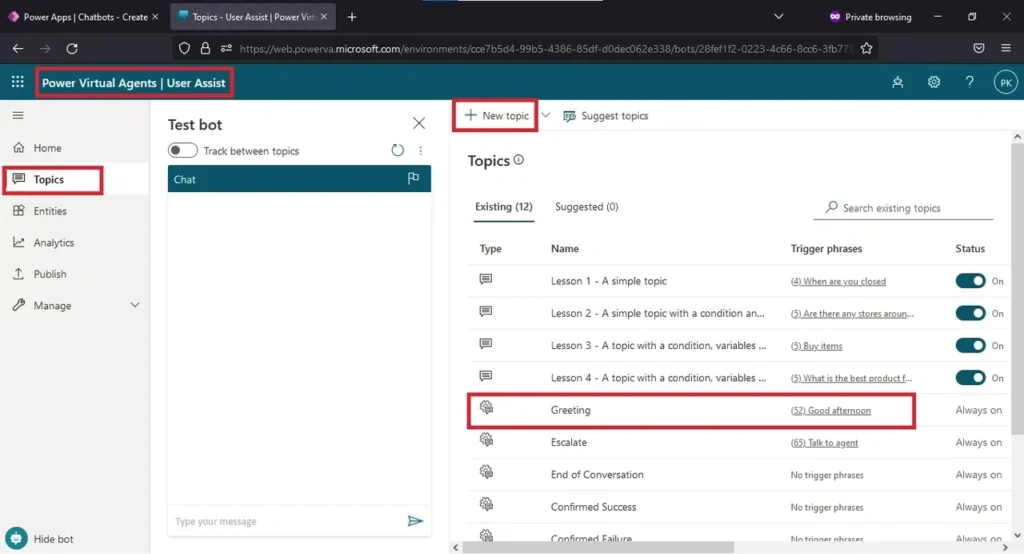This screenshot has width=1024, height=554.
Task: Turn off Lesson 2 status toggle
Action: point(970,313)
